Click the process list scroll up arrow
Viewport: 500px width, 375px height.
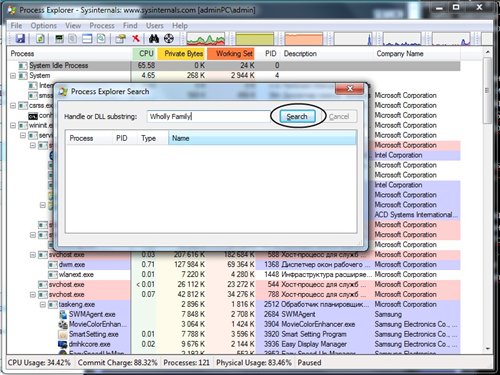point(488,52)
